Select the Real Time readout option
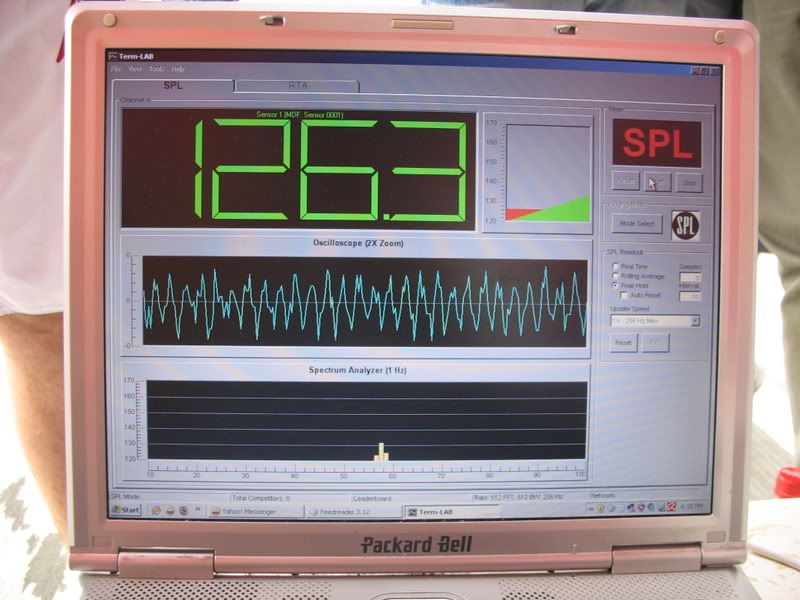Screen dimensions: 800x600 tap(615, 266)
